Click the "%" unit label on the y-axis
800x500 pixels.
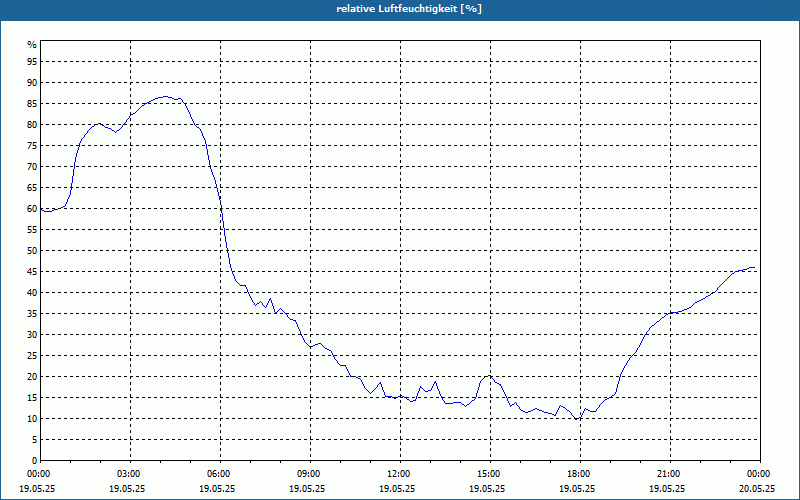(x=32, y=45)
